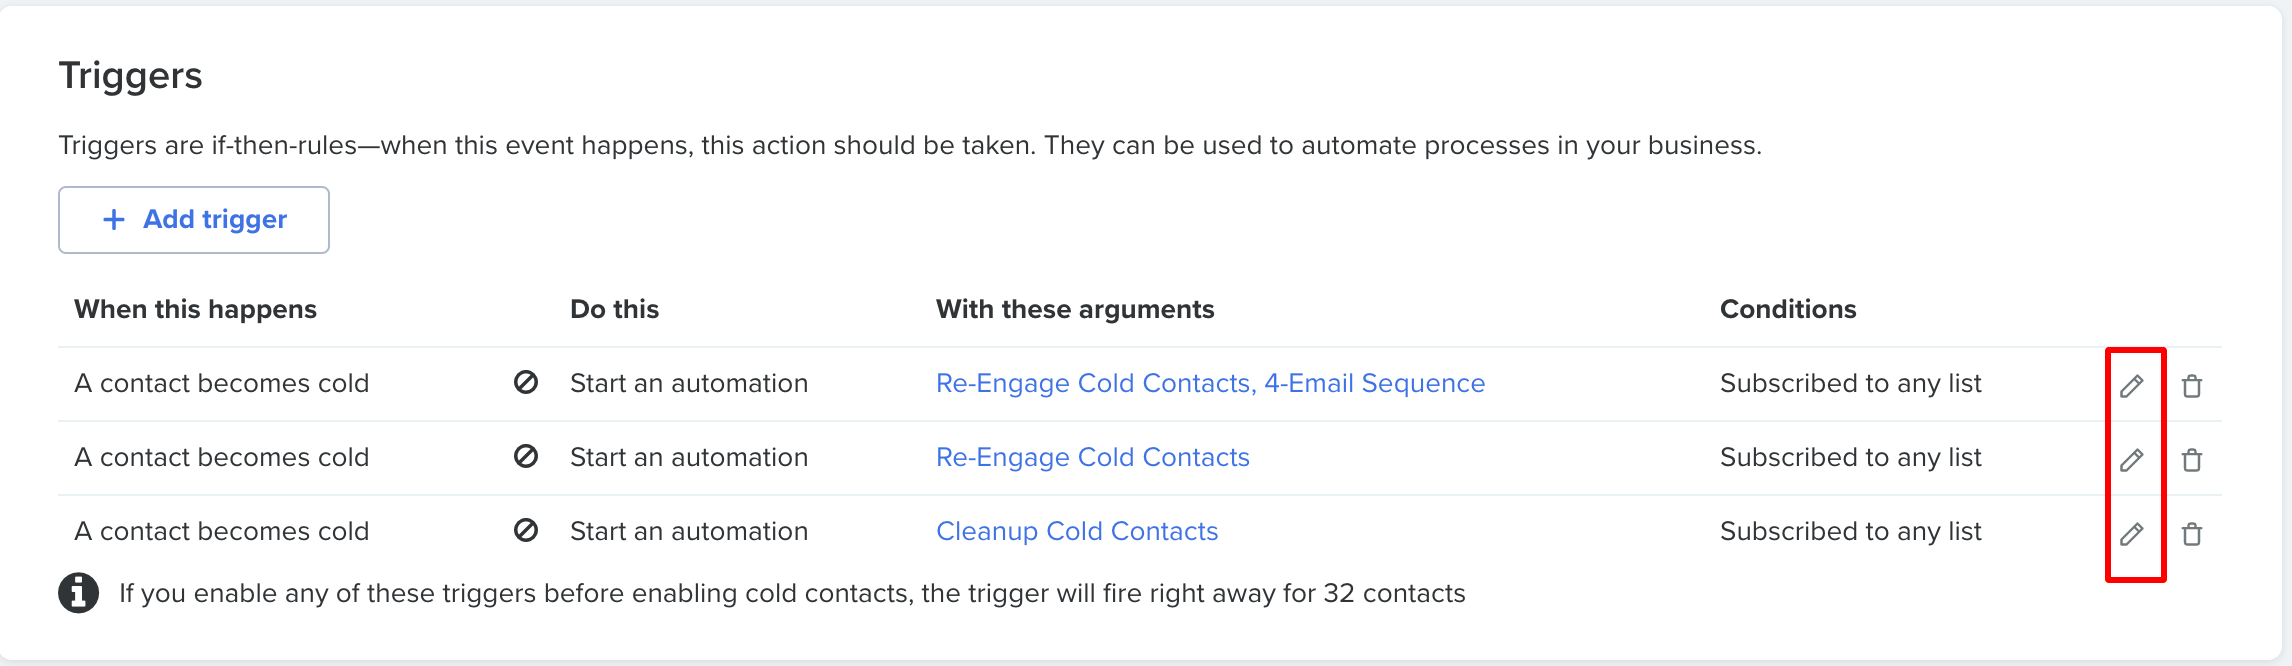The image size is (2292, 666).
Task: Click the disabled icon on the Cleanup trigger row
Action: [526, 530]
